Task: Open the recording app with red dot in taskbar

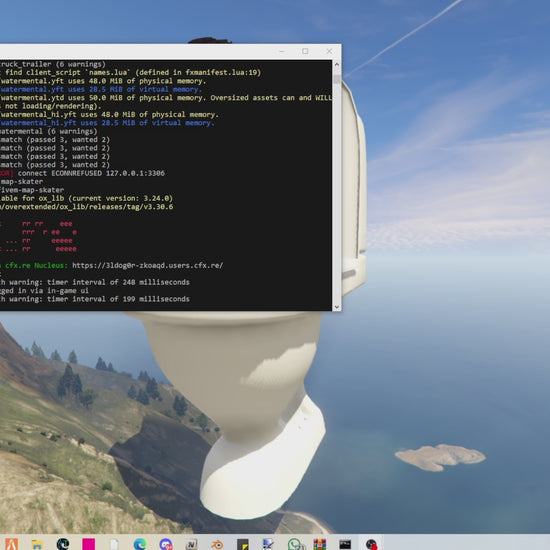Action: point(371,544)
